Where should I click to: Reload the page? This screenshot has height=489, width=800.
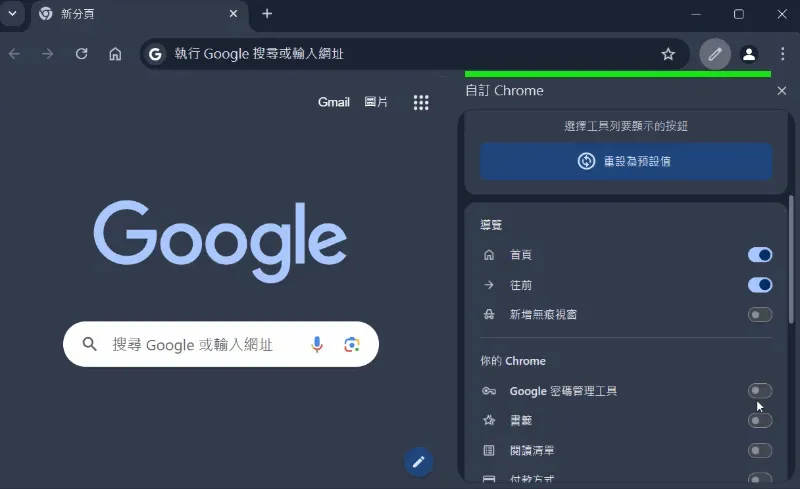click(x=82, y=54)
